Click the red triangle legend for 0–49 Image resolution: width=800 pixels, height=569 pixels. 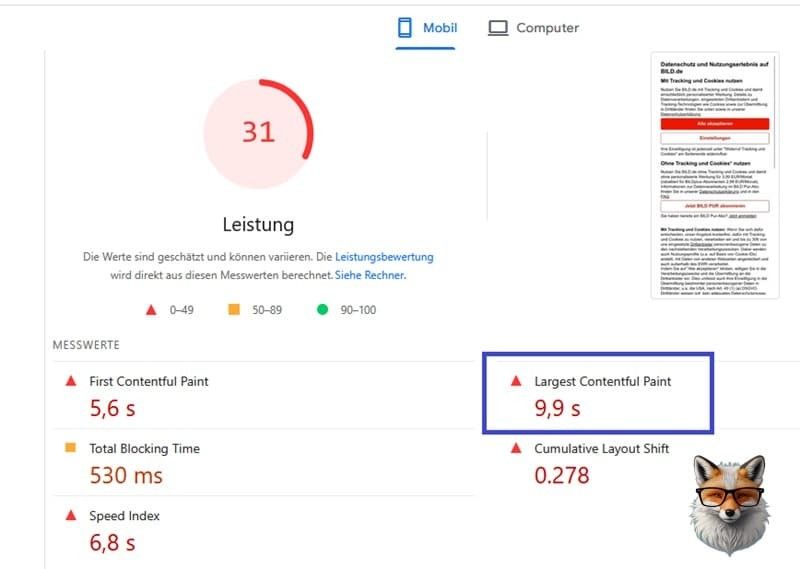click(151, 310)
